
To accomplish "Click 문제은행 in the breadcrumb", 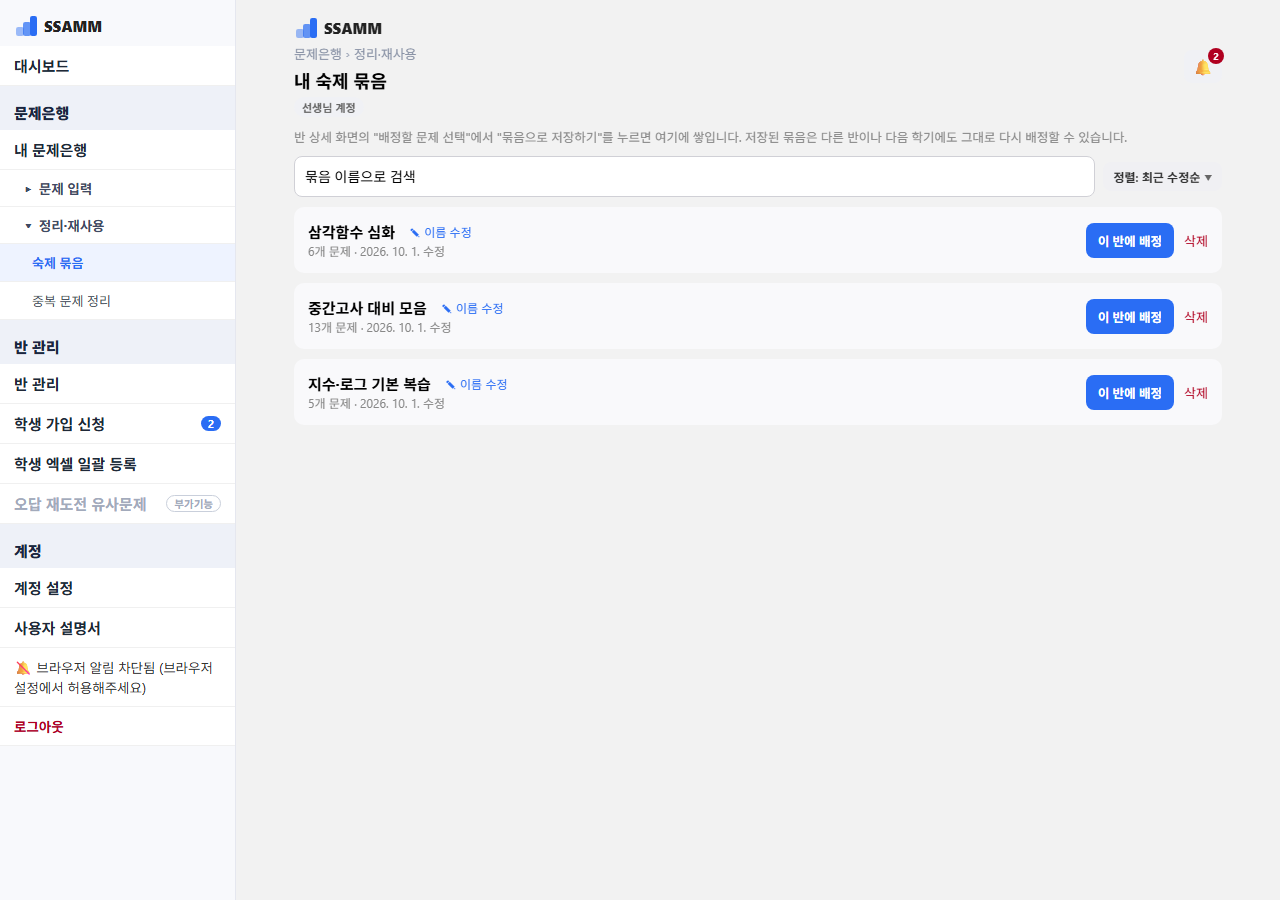I will pos(318,54).
